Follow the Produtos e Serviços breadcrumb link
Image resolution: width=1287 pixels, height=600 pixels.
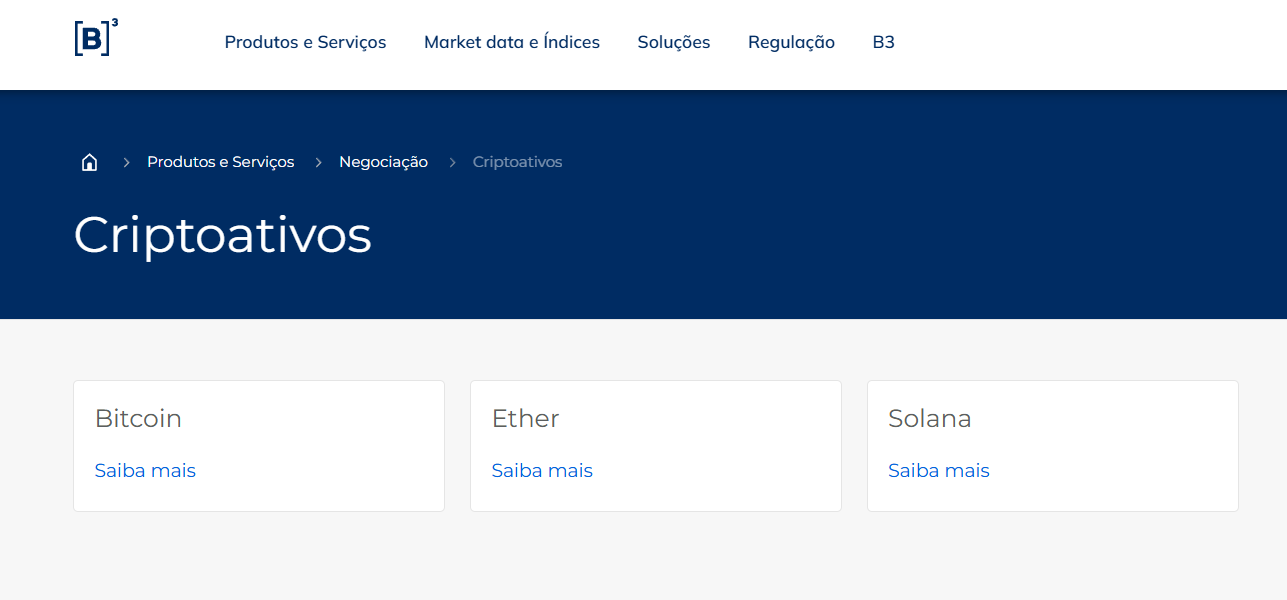pyautogui.click(x=220, y=162)
